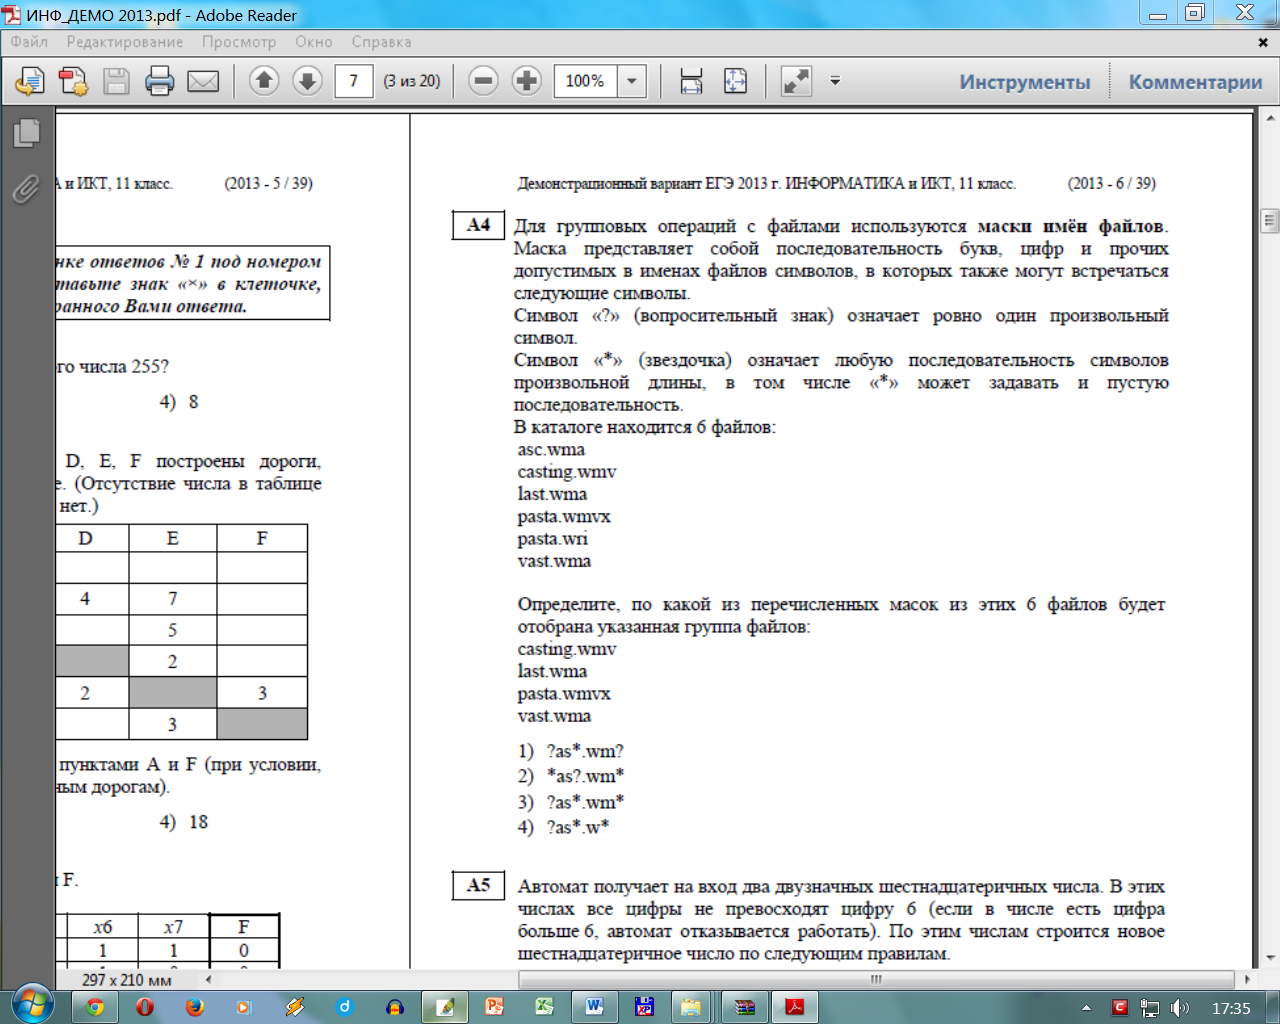Click the clock showing 17:35
1280x1024 pixels.
pos(1231,1008)
